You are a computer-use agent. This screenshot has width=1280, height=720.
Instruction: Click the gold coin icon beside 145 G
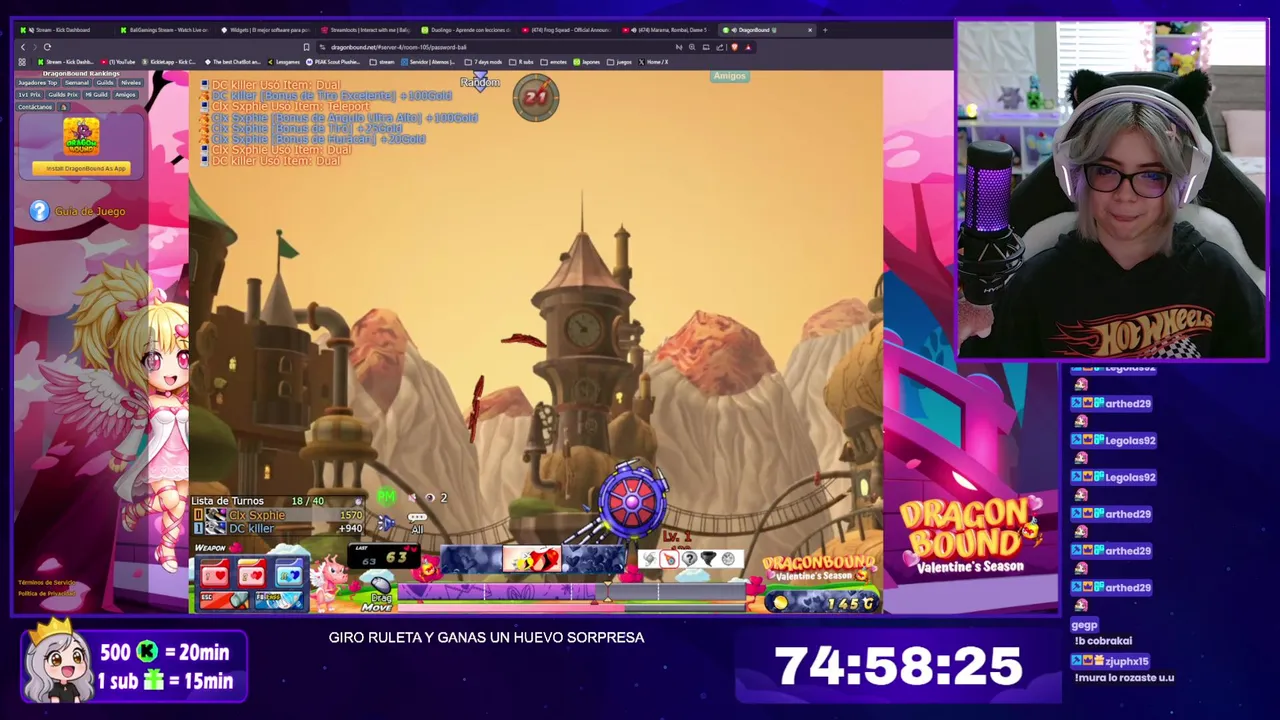[780, 602]
